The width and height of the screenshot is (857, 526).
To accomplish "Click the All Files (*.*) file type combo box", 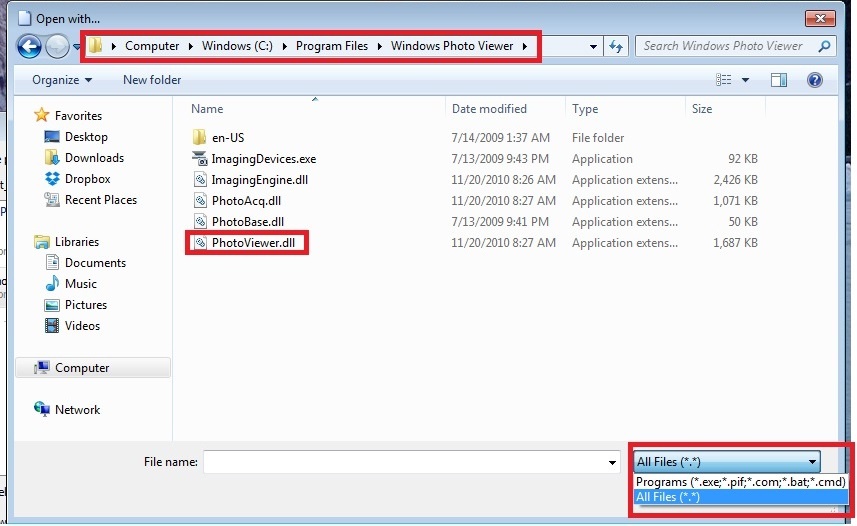I will pos(727,461).
